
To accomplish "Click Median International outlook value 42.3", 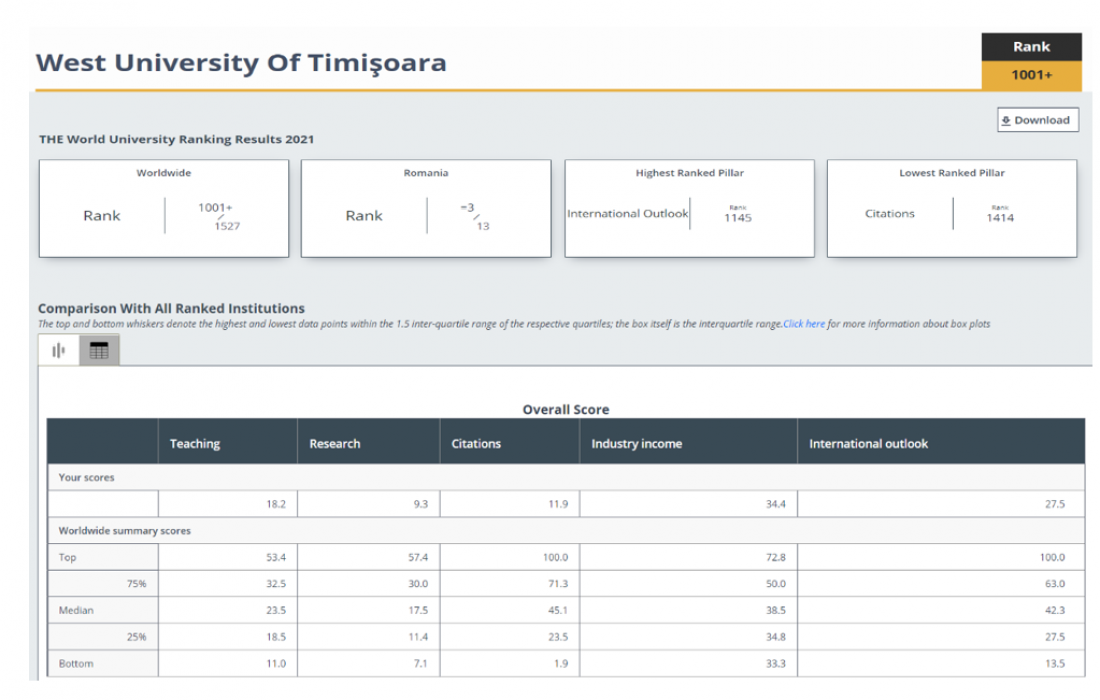I will click(x=1054, y=610).
